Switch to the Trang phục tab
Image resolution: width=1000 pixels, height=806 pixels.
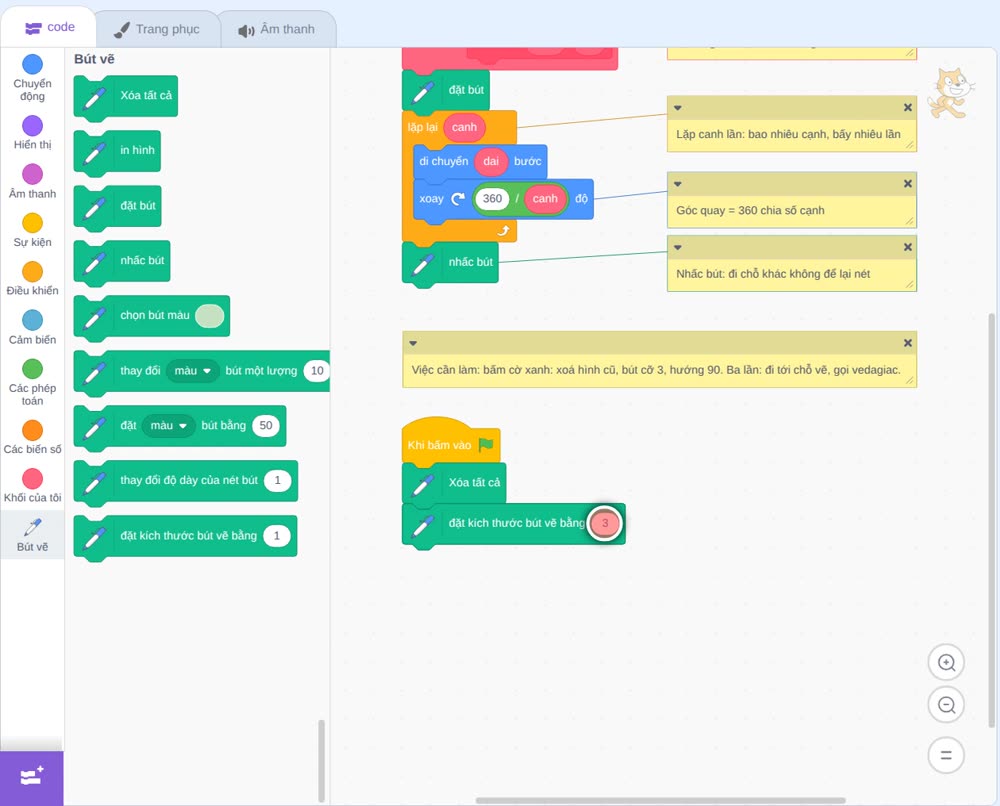coord(157,29)
